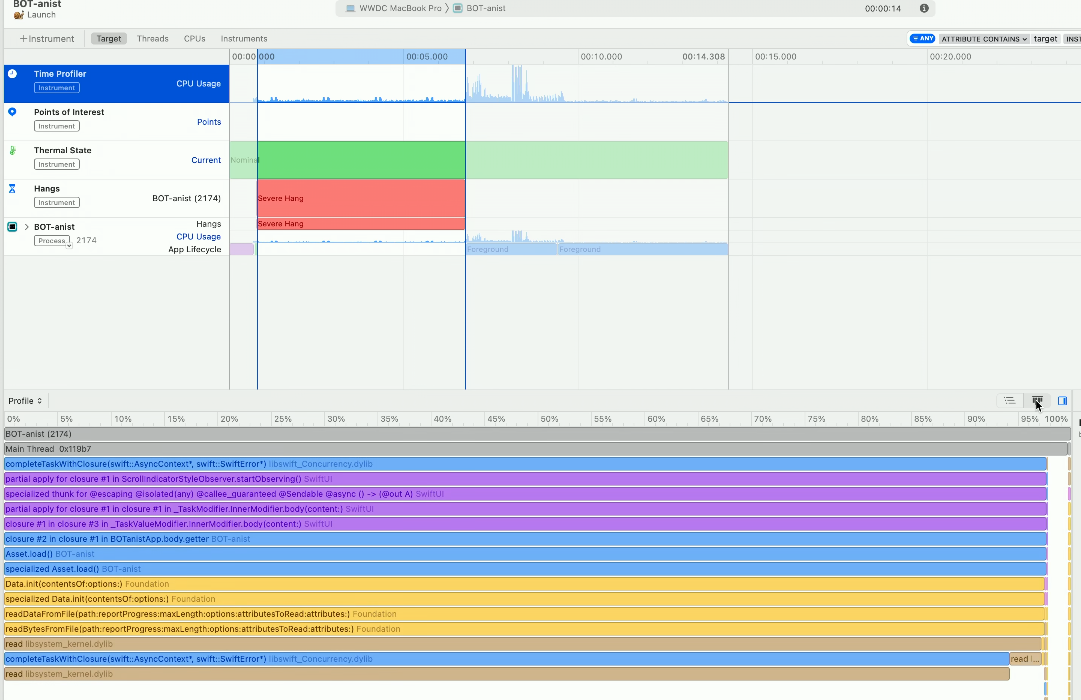Screen dimensions: 1081x700
Task: Click the Points track label
Action: [209, 122]
